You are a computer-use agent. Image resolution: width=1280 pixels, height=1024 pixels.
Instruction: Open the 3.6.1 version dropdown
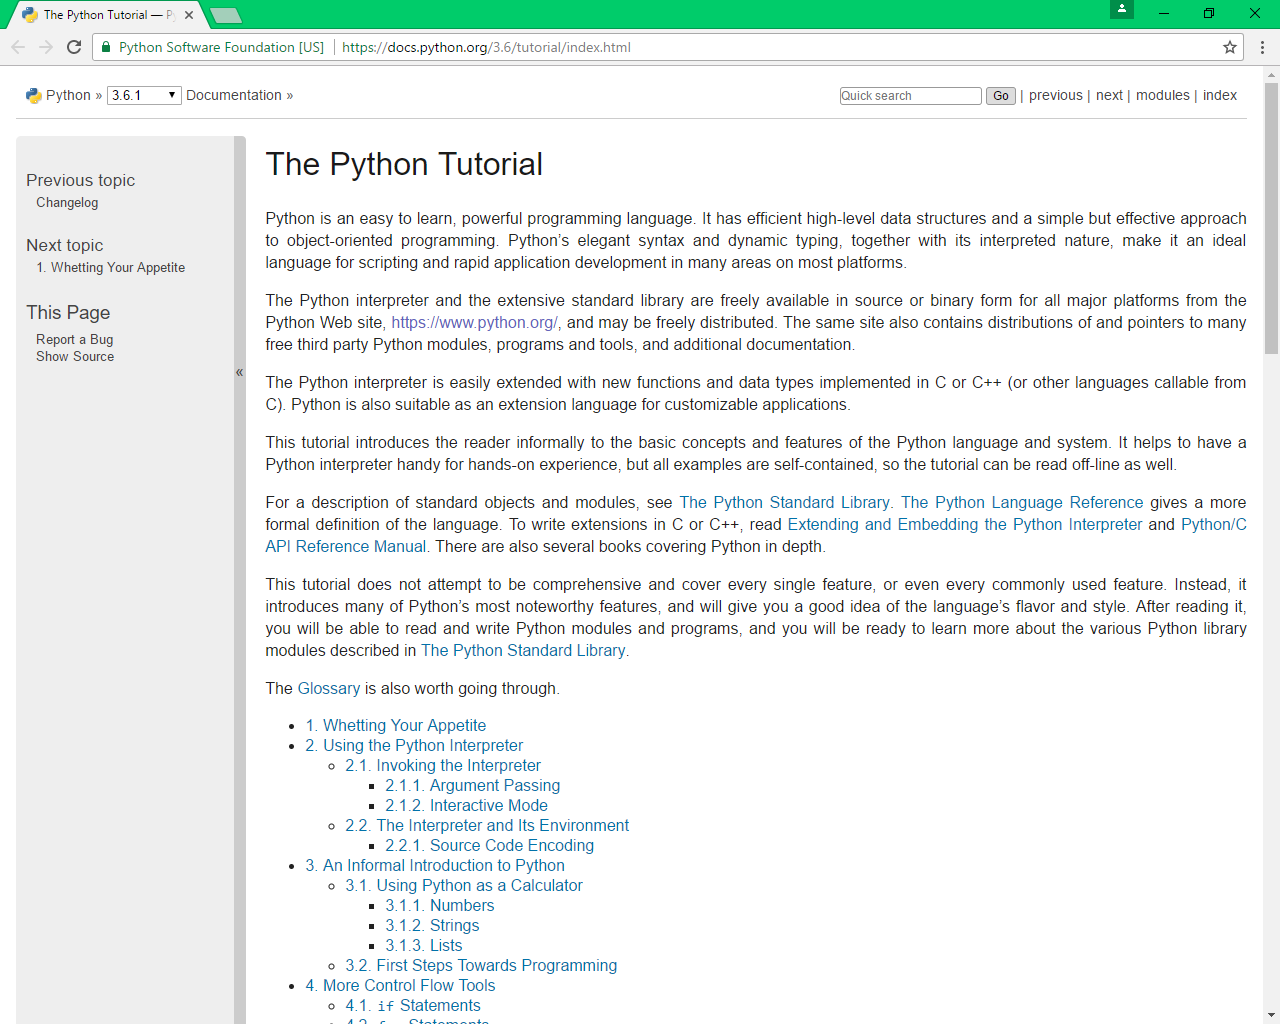(x=144, y=95)
